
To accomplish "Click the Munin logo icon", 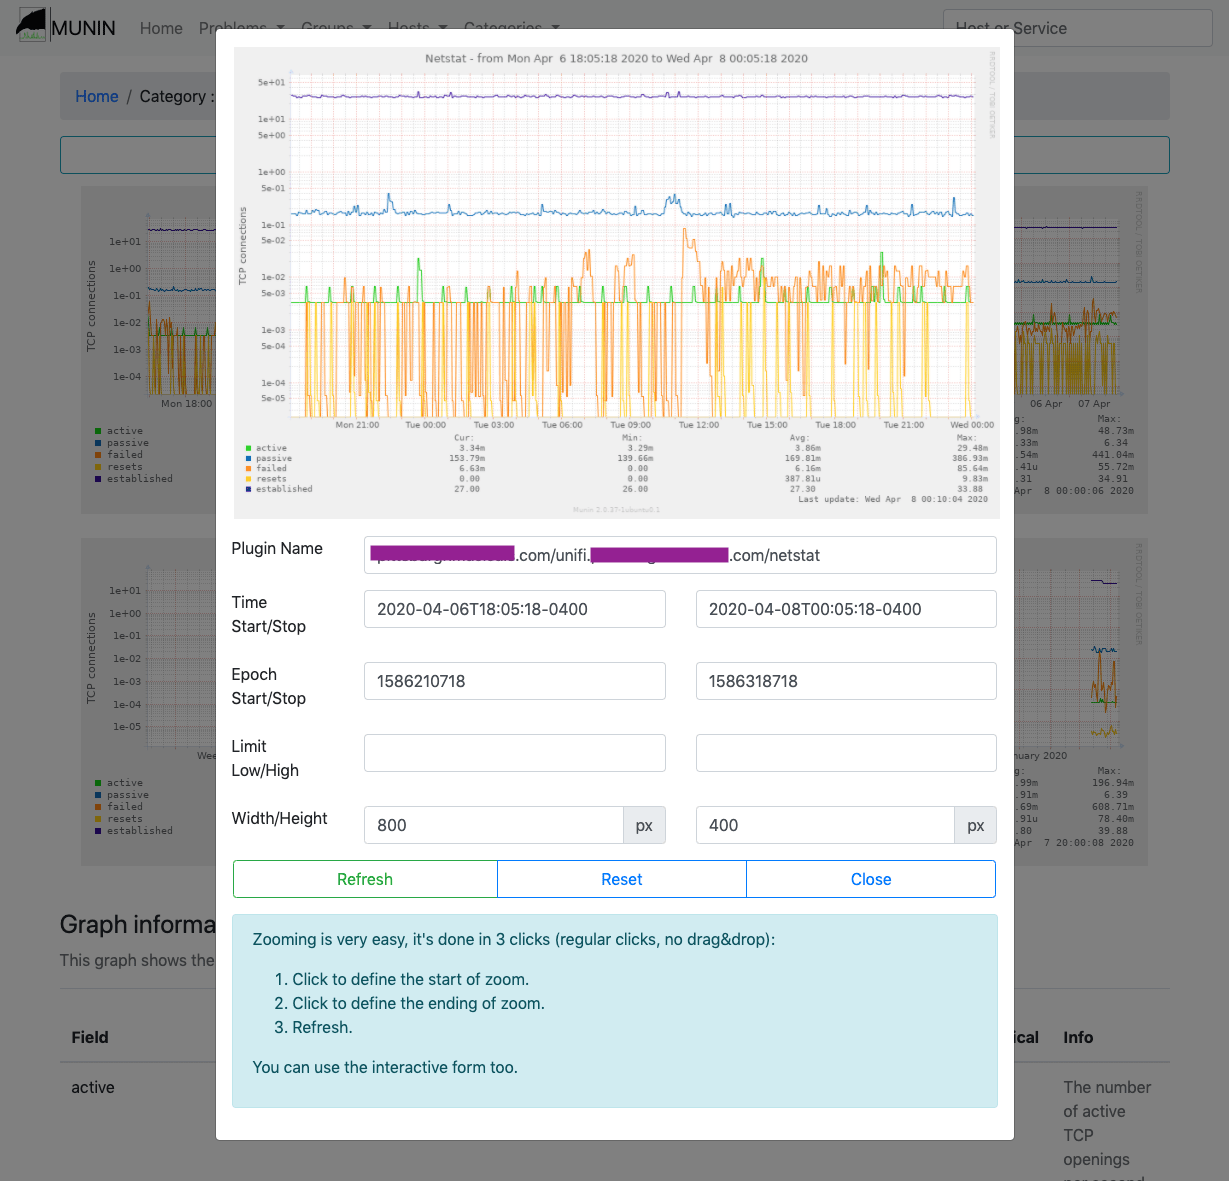I will coord(32,25).
